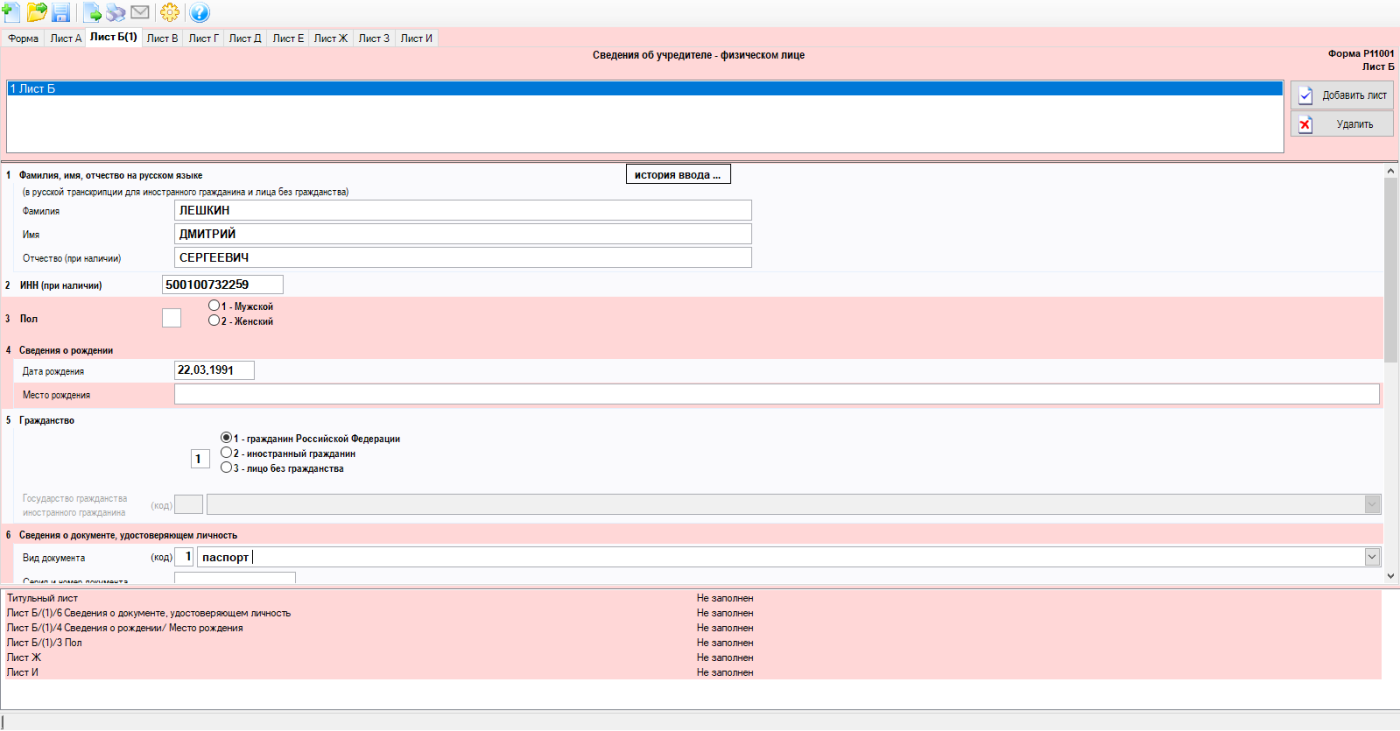Export document with green arrow icon
Screen dimensions: 1400x731
[93, 13]
